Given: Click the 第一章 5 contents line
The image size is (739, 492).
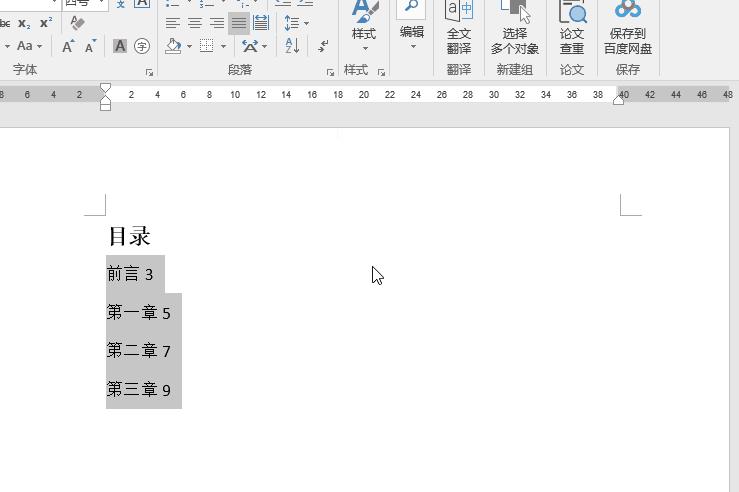Looking at the screenshot, I should [139, 312].
